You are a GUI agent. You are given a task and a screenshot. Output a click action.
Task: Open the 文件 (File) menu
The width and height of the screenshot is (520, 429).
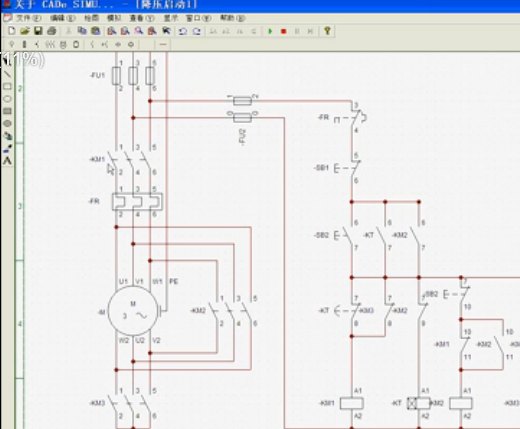coord(28,18)
